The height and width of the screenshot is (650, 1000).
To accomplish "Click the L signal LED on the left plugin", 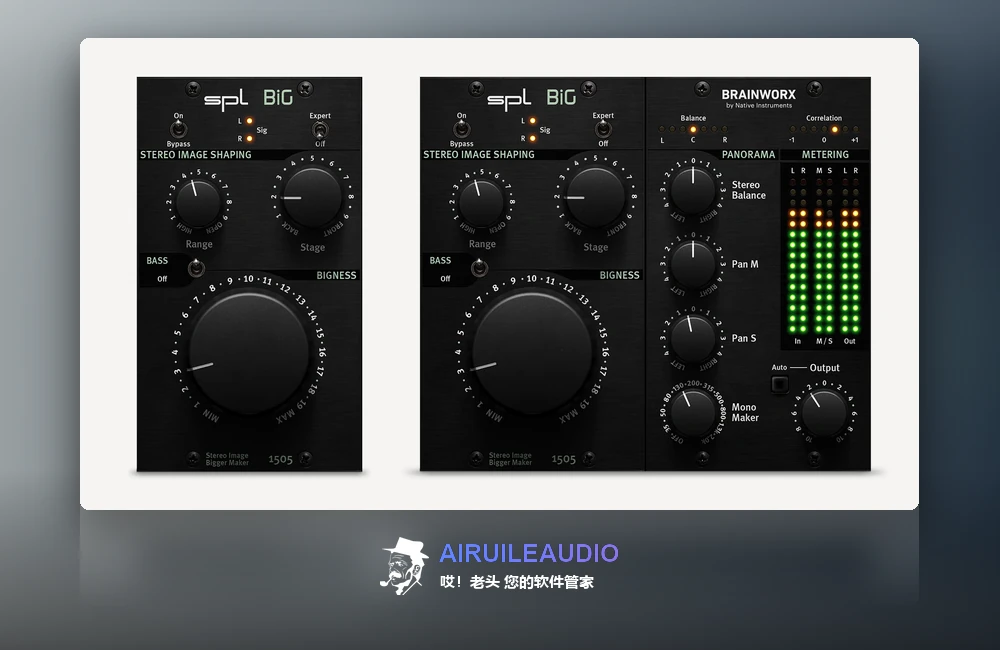I will [249, 121].
